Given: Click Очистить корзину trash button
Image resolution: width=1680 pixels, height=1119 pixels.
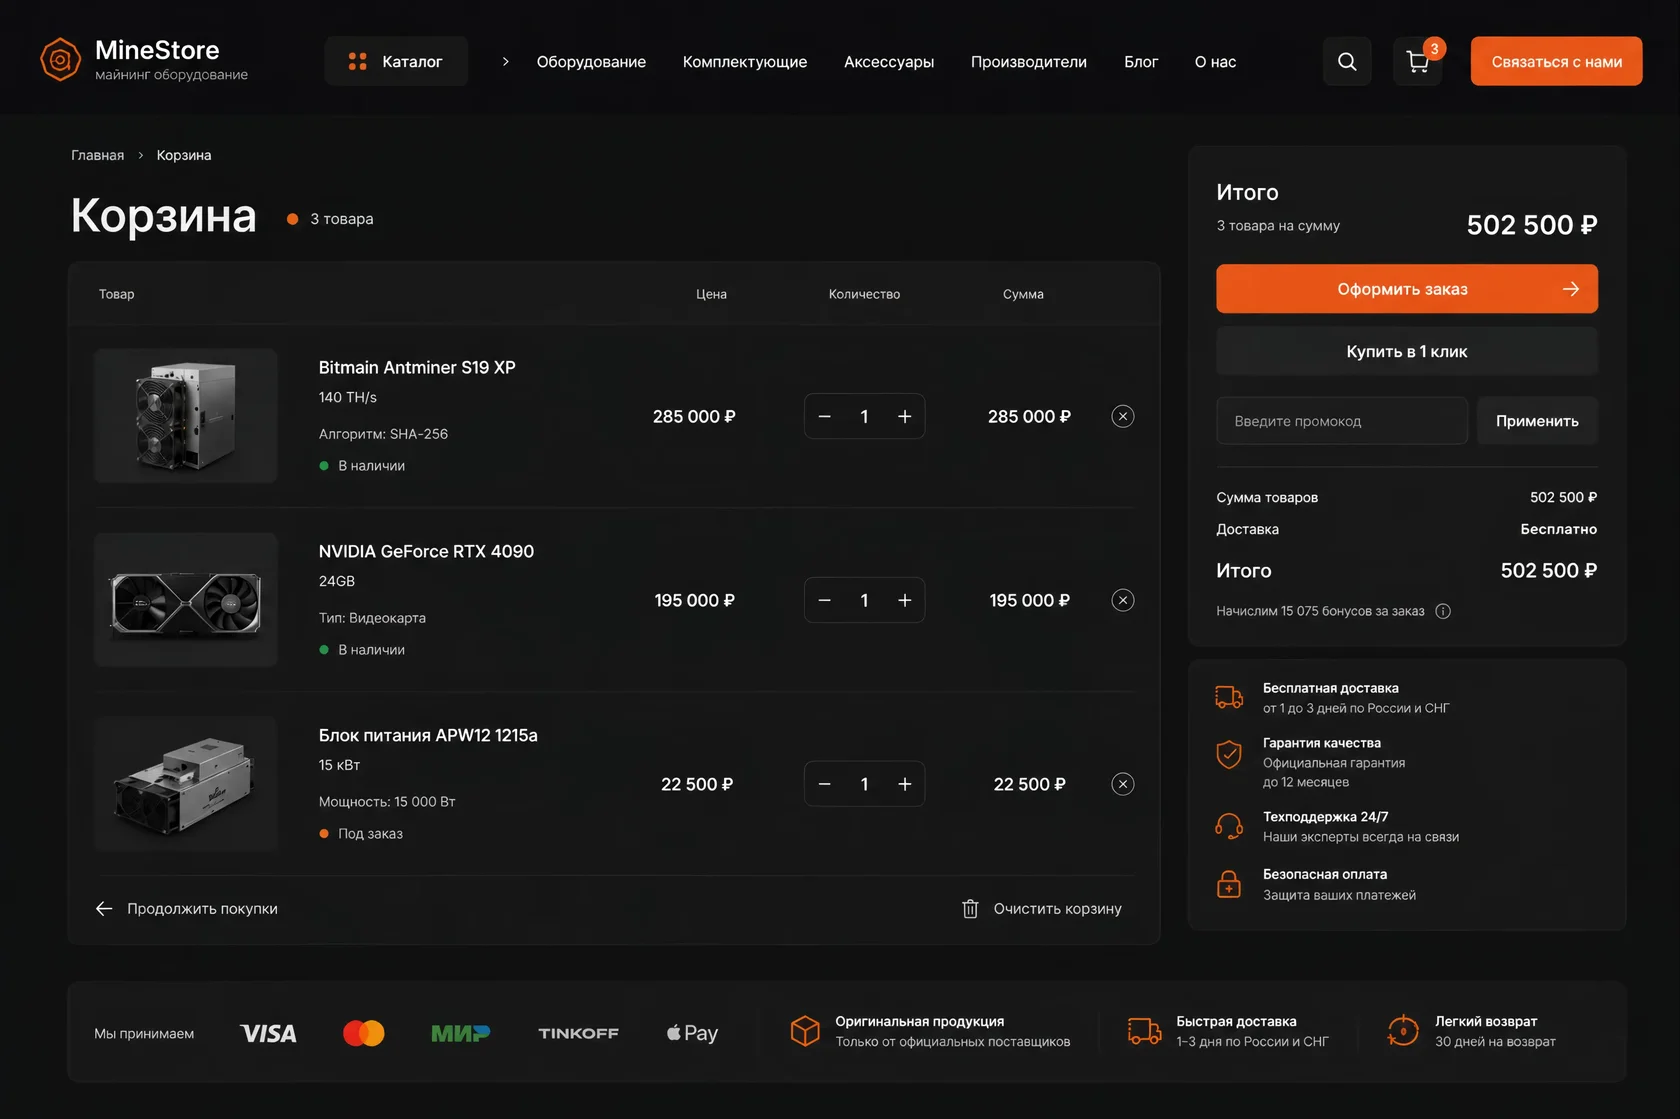Looking at the screenshot, I should (x=1041, y=909).
